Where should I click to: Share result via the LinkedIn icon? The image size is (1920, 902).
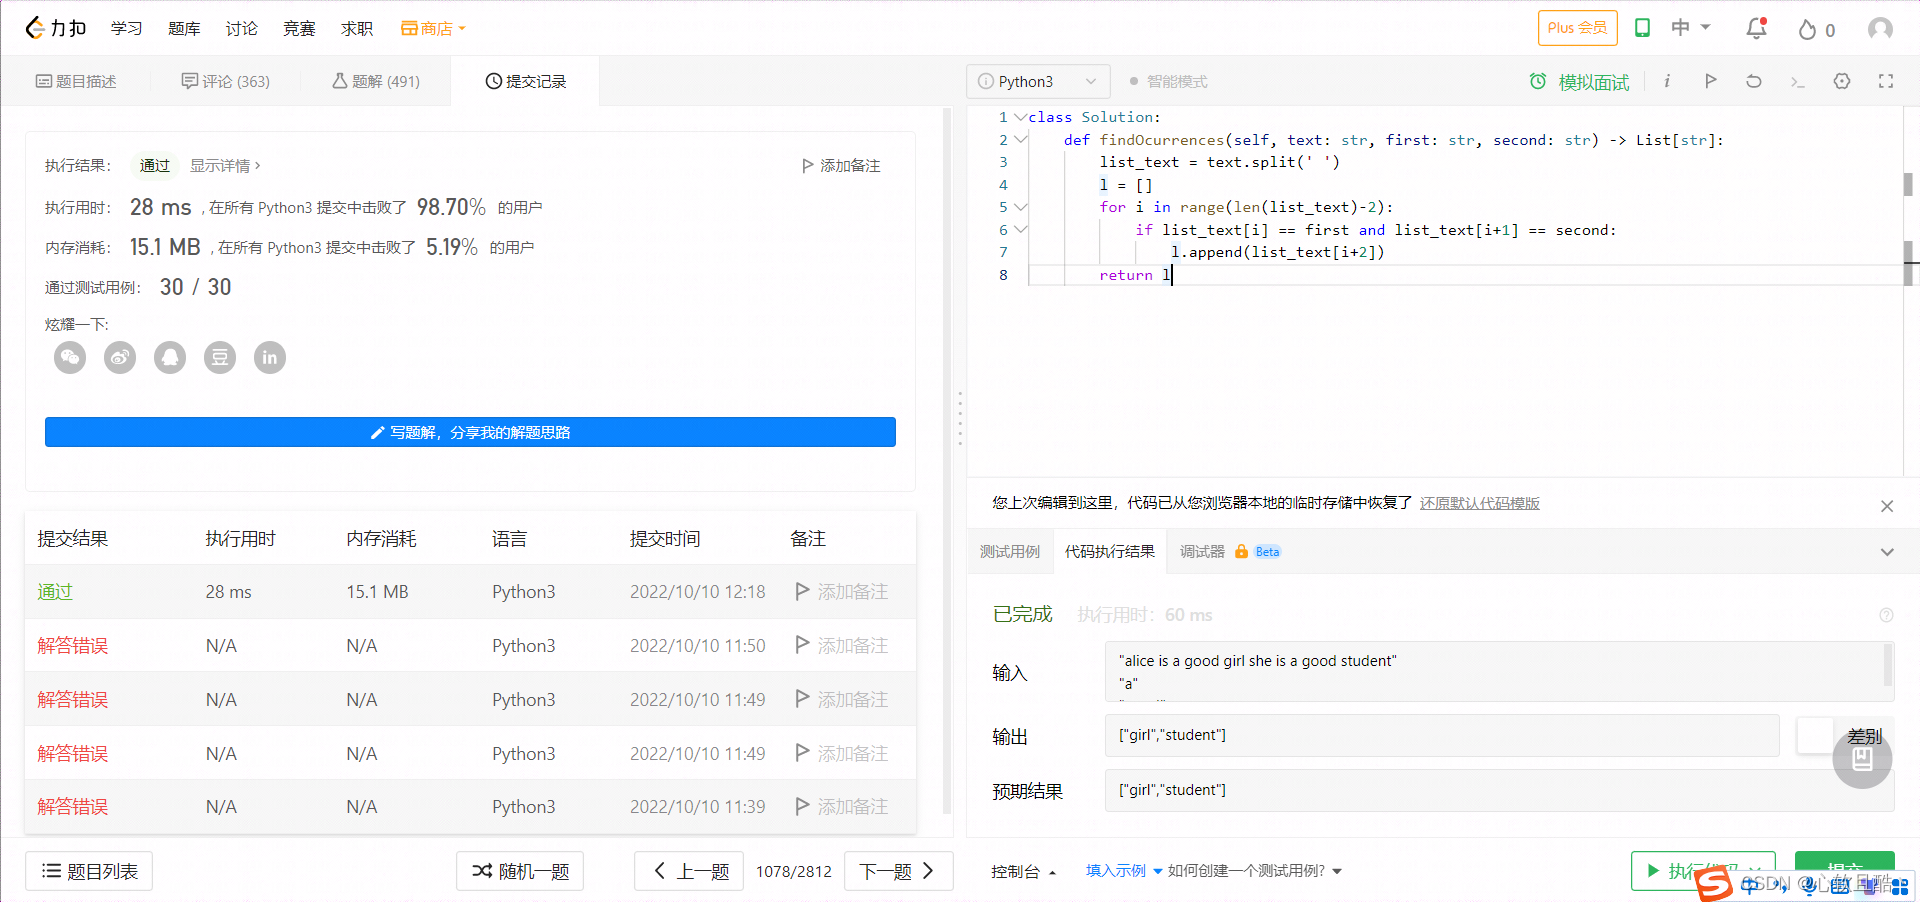269,357
